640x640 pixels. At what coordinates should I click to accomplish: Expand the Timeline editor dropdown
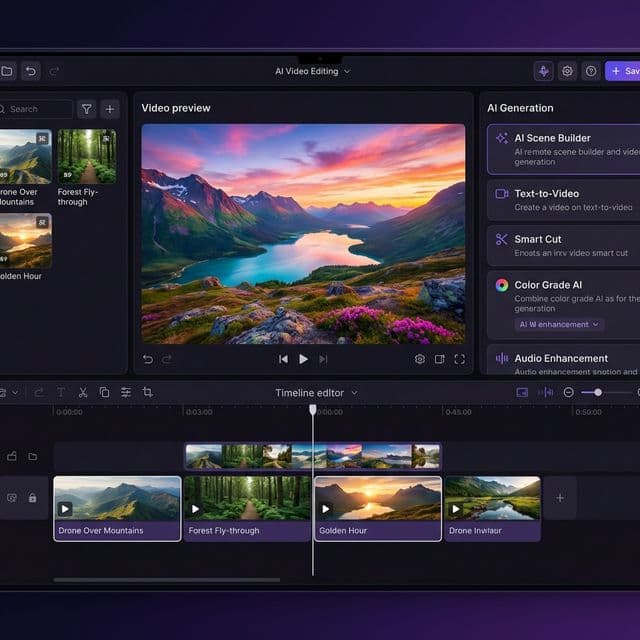(x=316, y=393)
